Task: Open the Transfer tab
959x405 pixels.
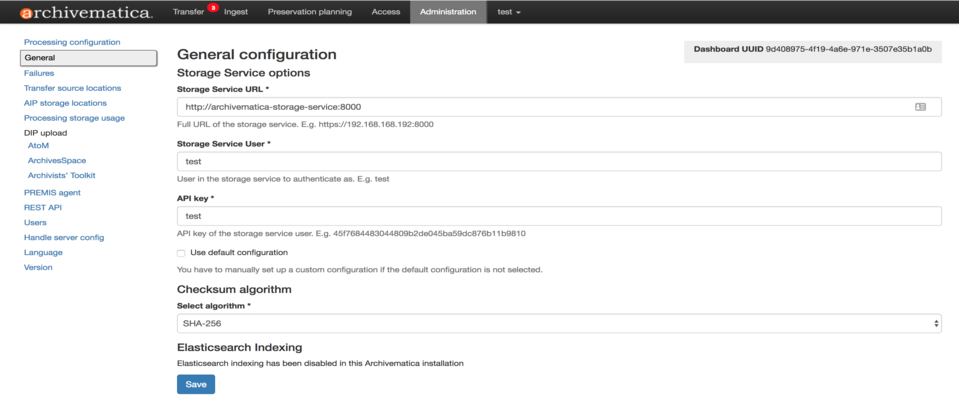Action: tap(188, 12)
